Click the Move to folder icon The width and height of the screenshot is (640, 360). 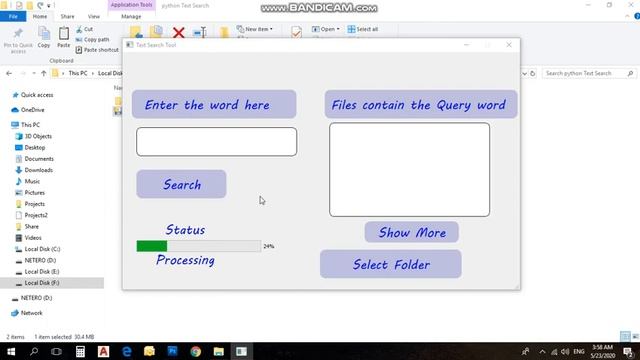[x=136, y=32]
